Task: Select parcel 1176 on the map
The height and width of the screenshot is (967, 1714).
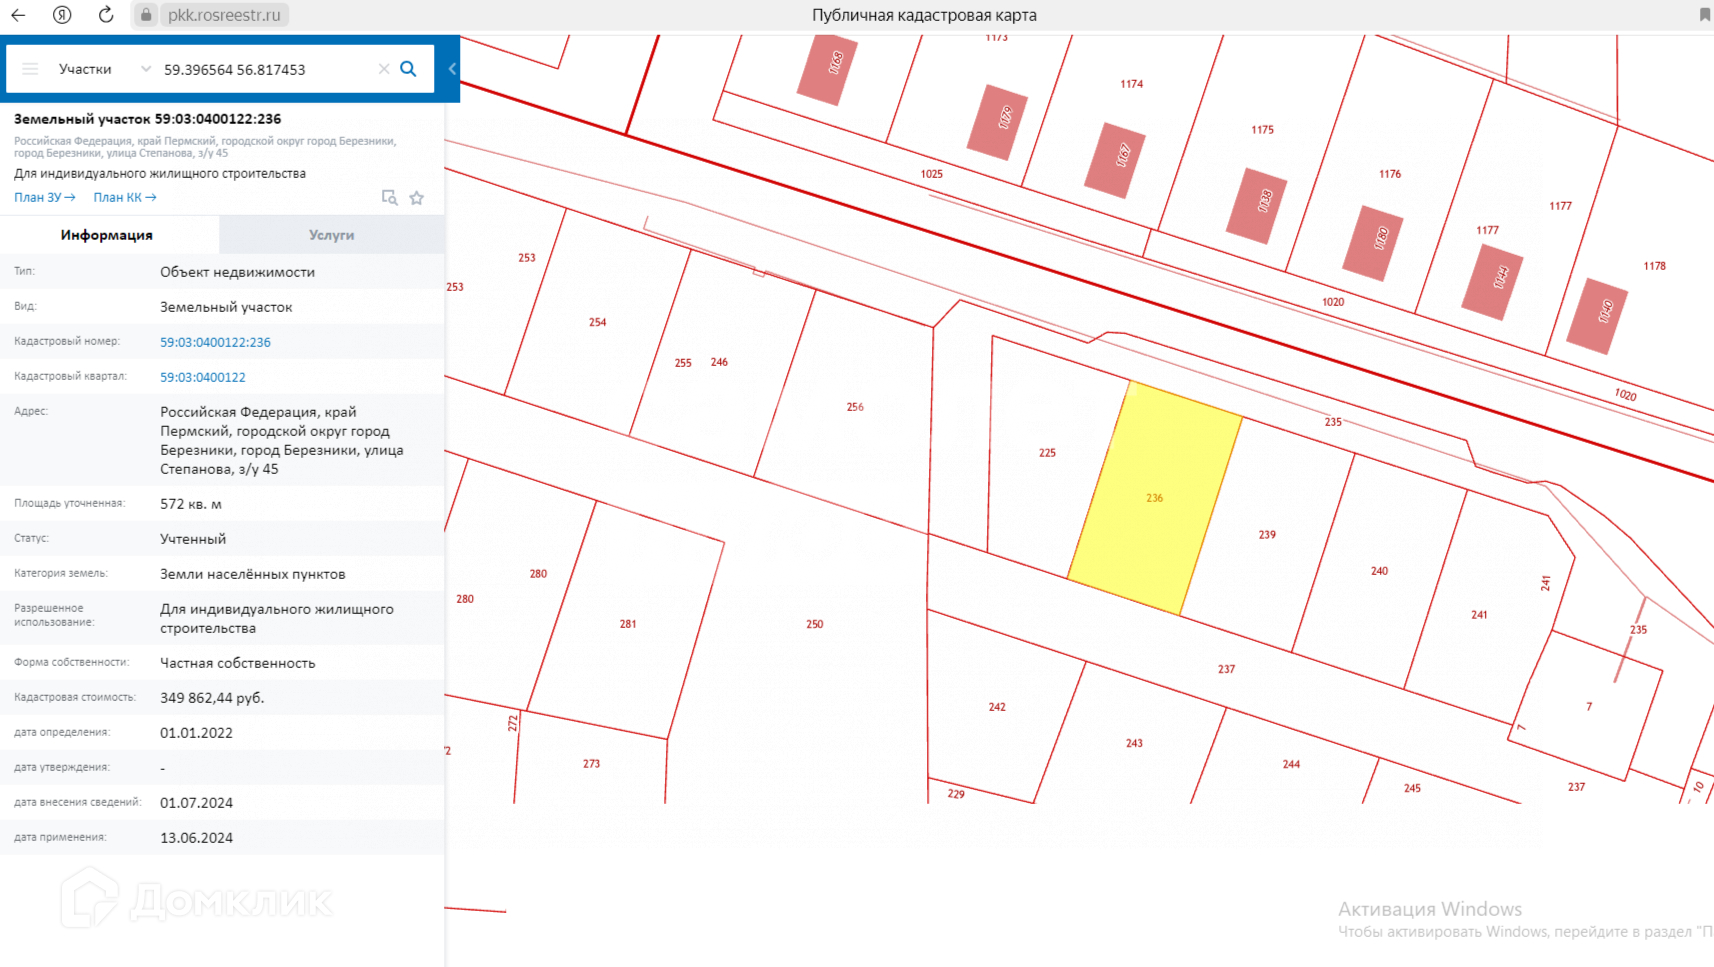Action: point(1390,174)
